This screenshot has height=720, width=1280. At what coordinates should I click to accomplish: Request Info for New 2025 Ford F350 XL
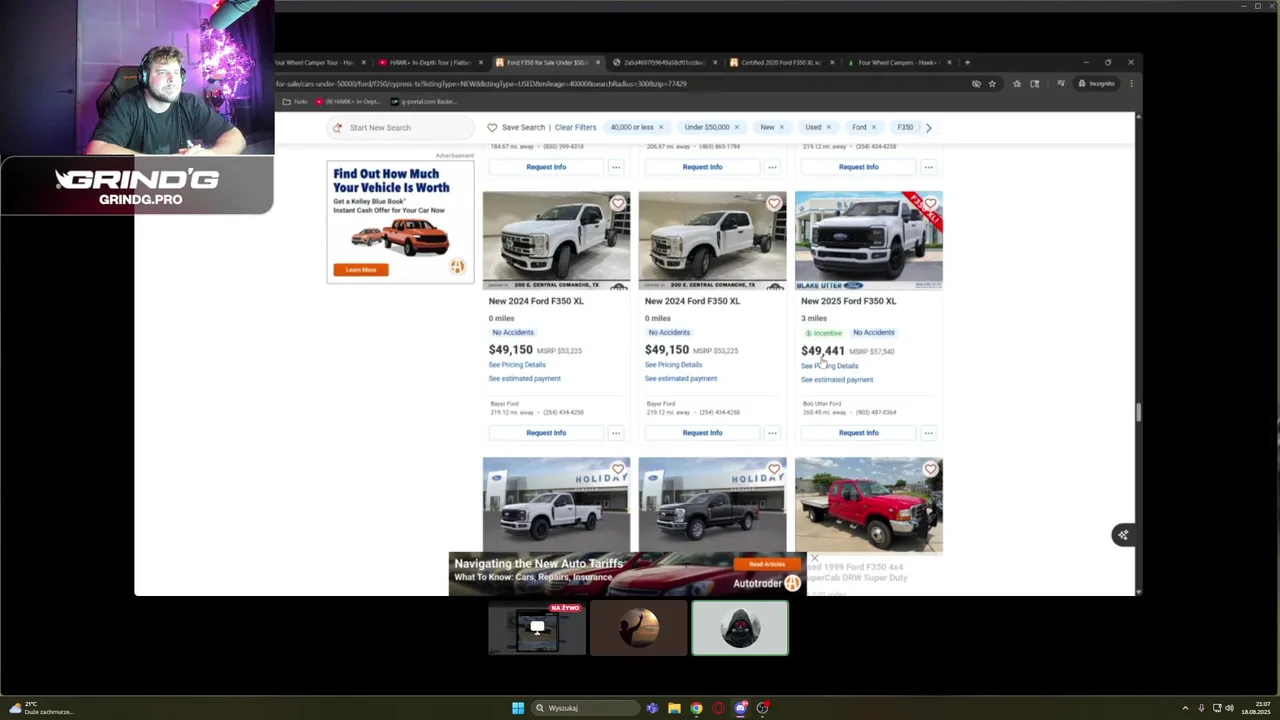[x=858, y=433]
